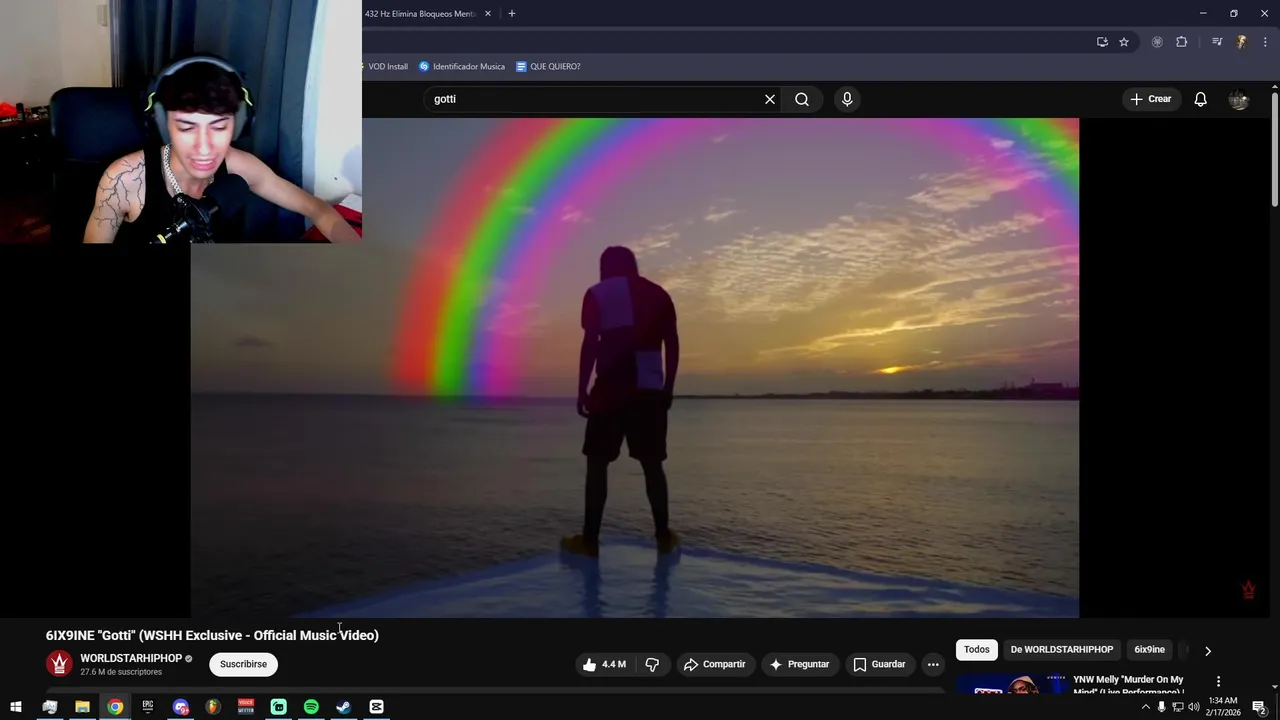Start voice search with the microphone icon
The image size is (1280, 720).
click(847, 99)
